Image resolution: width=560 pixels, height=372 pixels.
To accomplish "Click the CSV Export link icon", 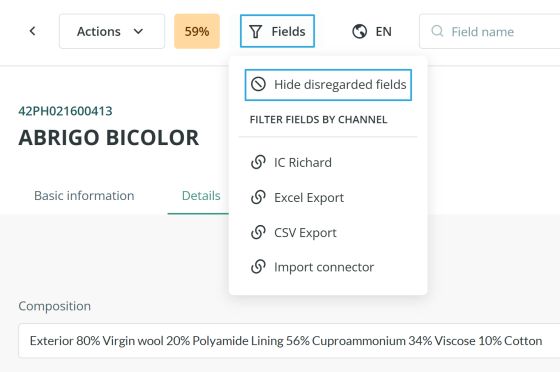I will coord(258,232).
